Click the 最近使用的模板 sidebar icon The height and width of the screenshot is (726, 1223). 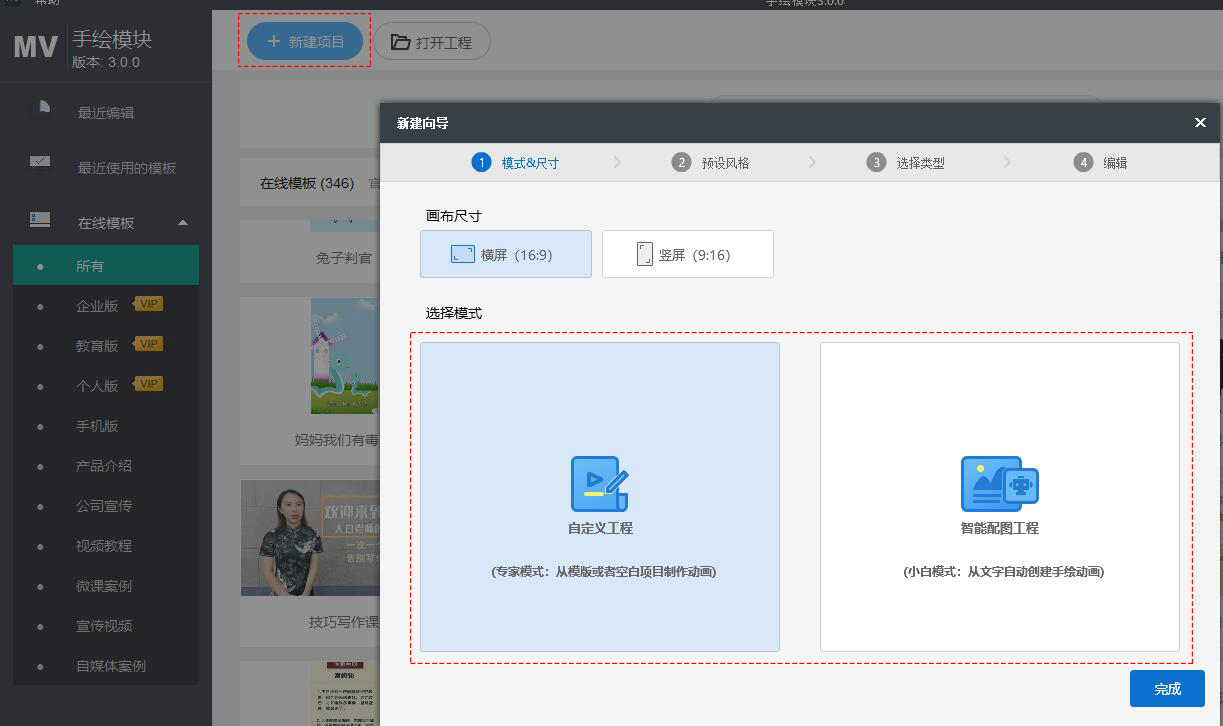point(41,163)
